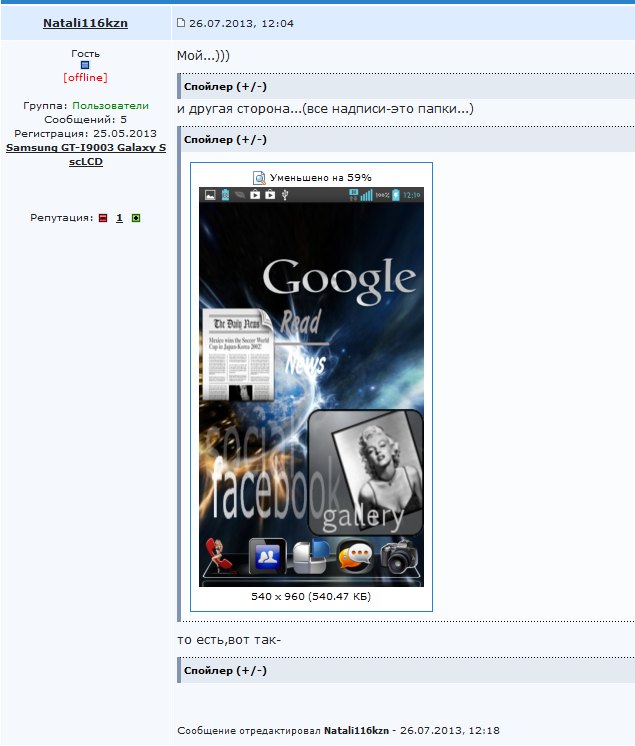Image resolution: width=635 pixels, height=746 pixels.
Task: Click the Мой...))) post text
Action: click(203, 56)
